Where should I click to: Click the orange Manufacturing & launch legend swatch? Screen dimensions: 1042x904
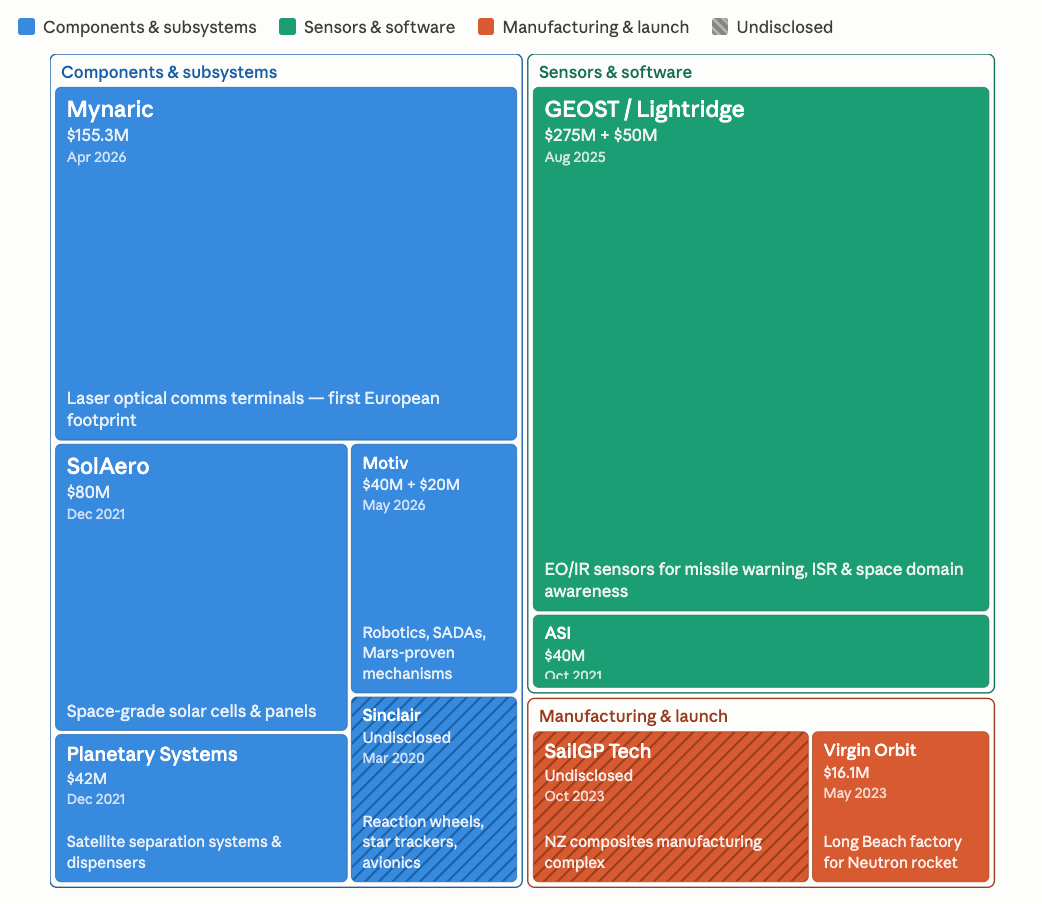tap(486, 27)
